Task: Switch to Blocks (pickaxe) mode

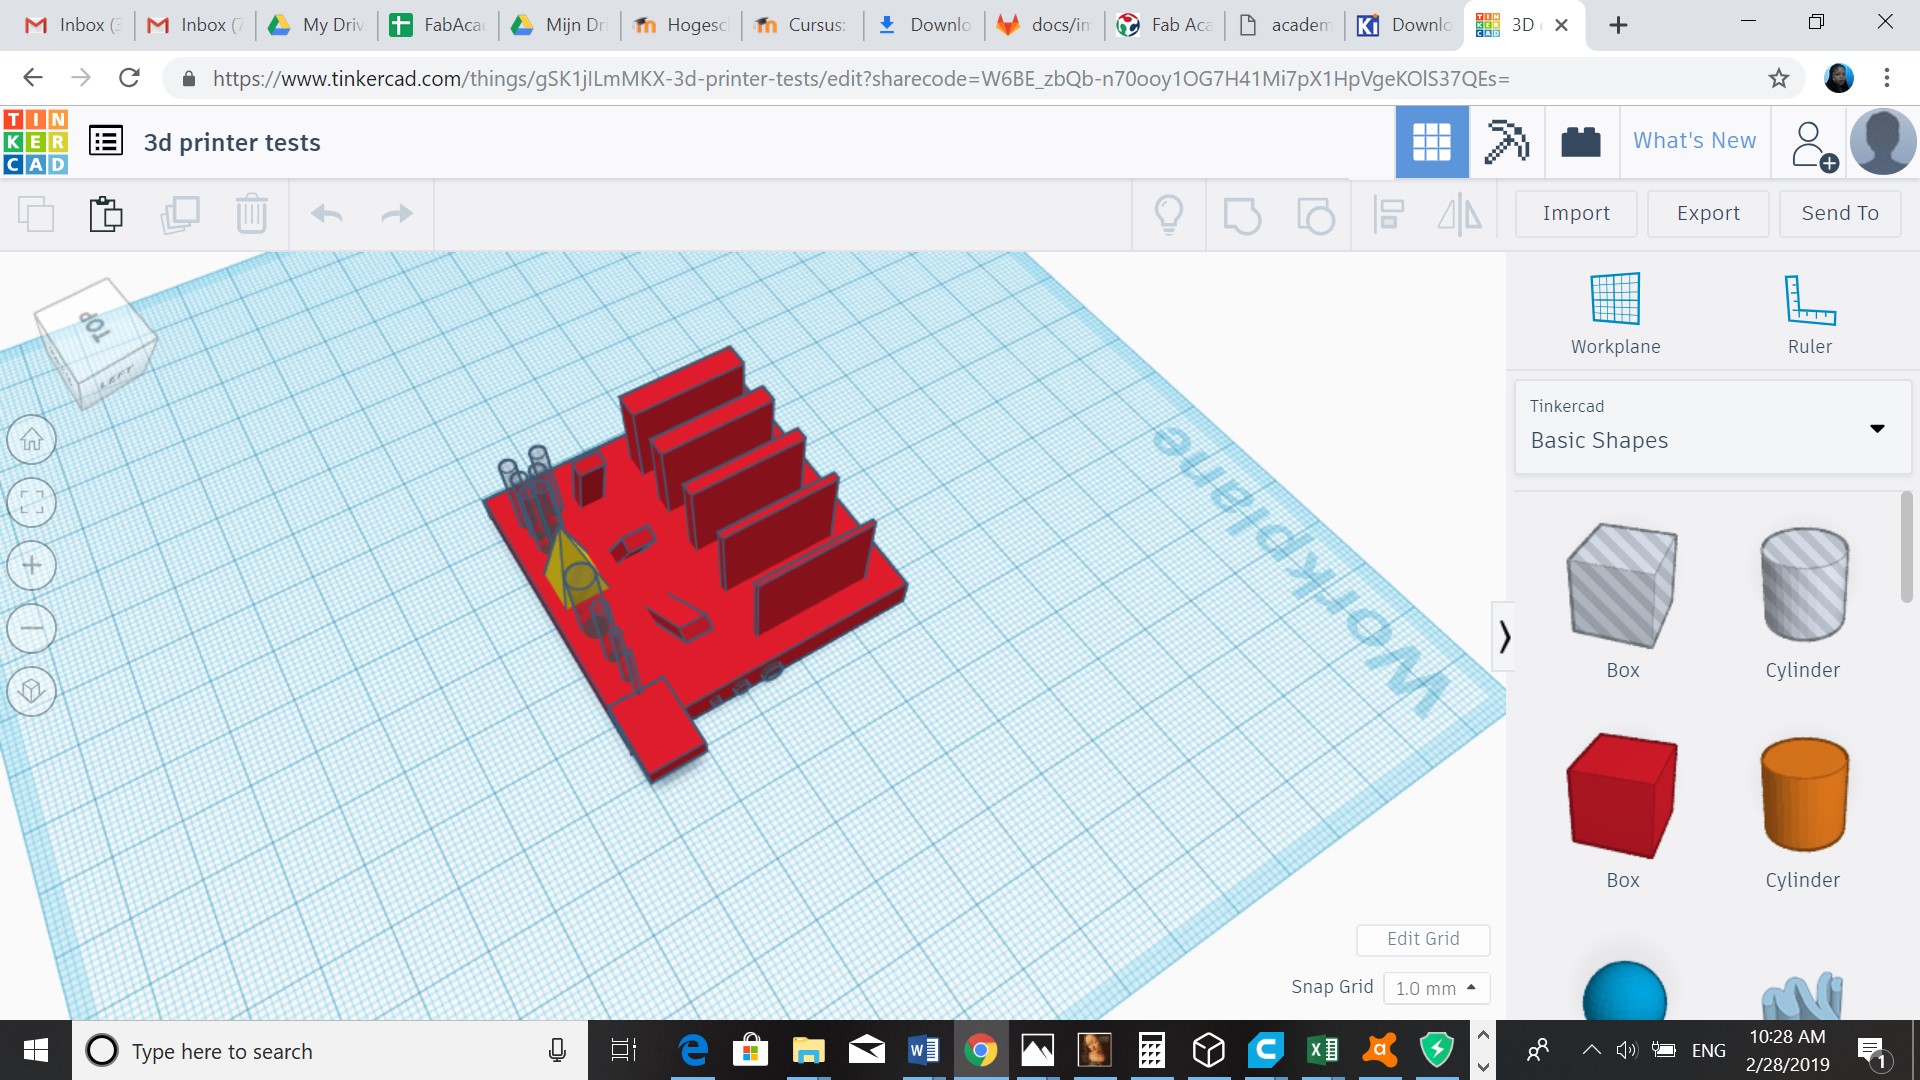Action: (x=1506, y=142)
